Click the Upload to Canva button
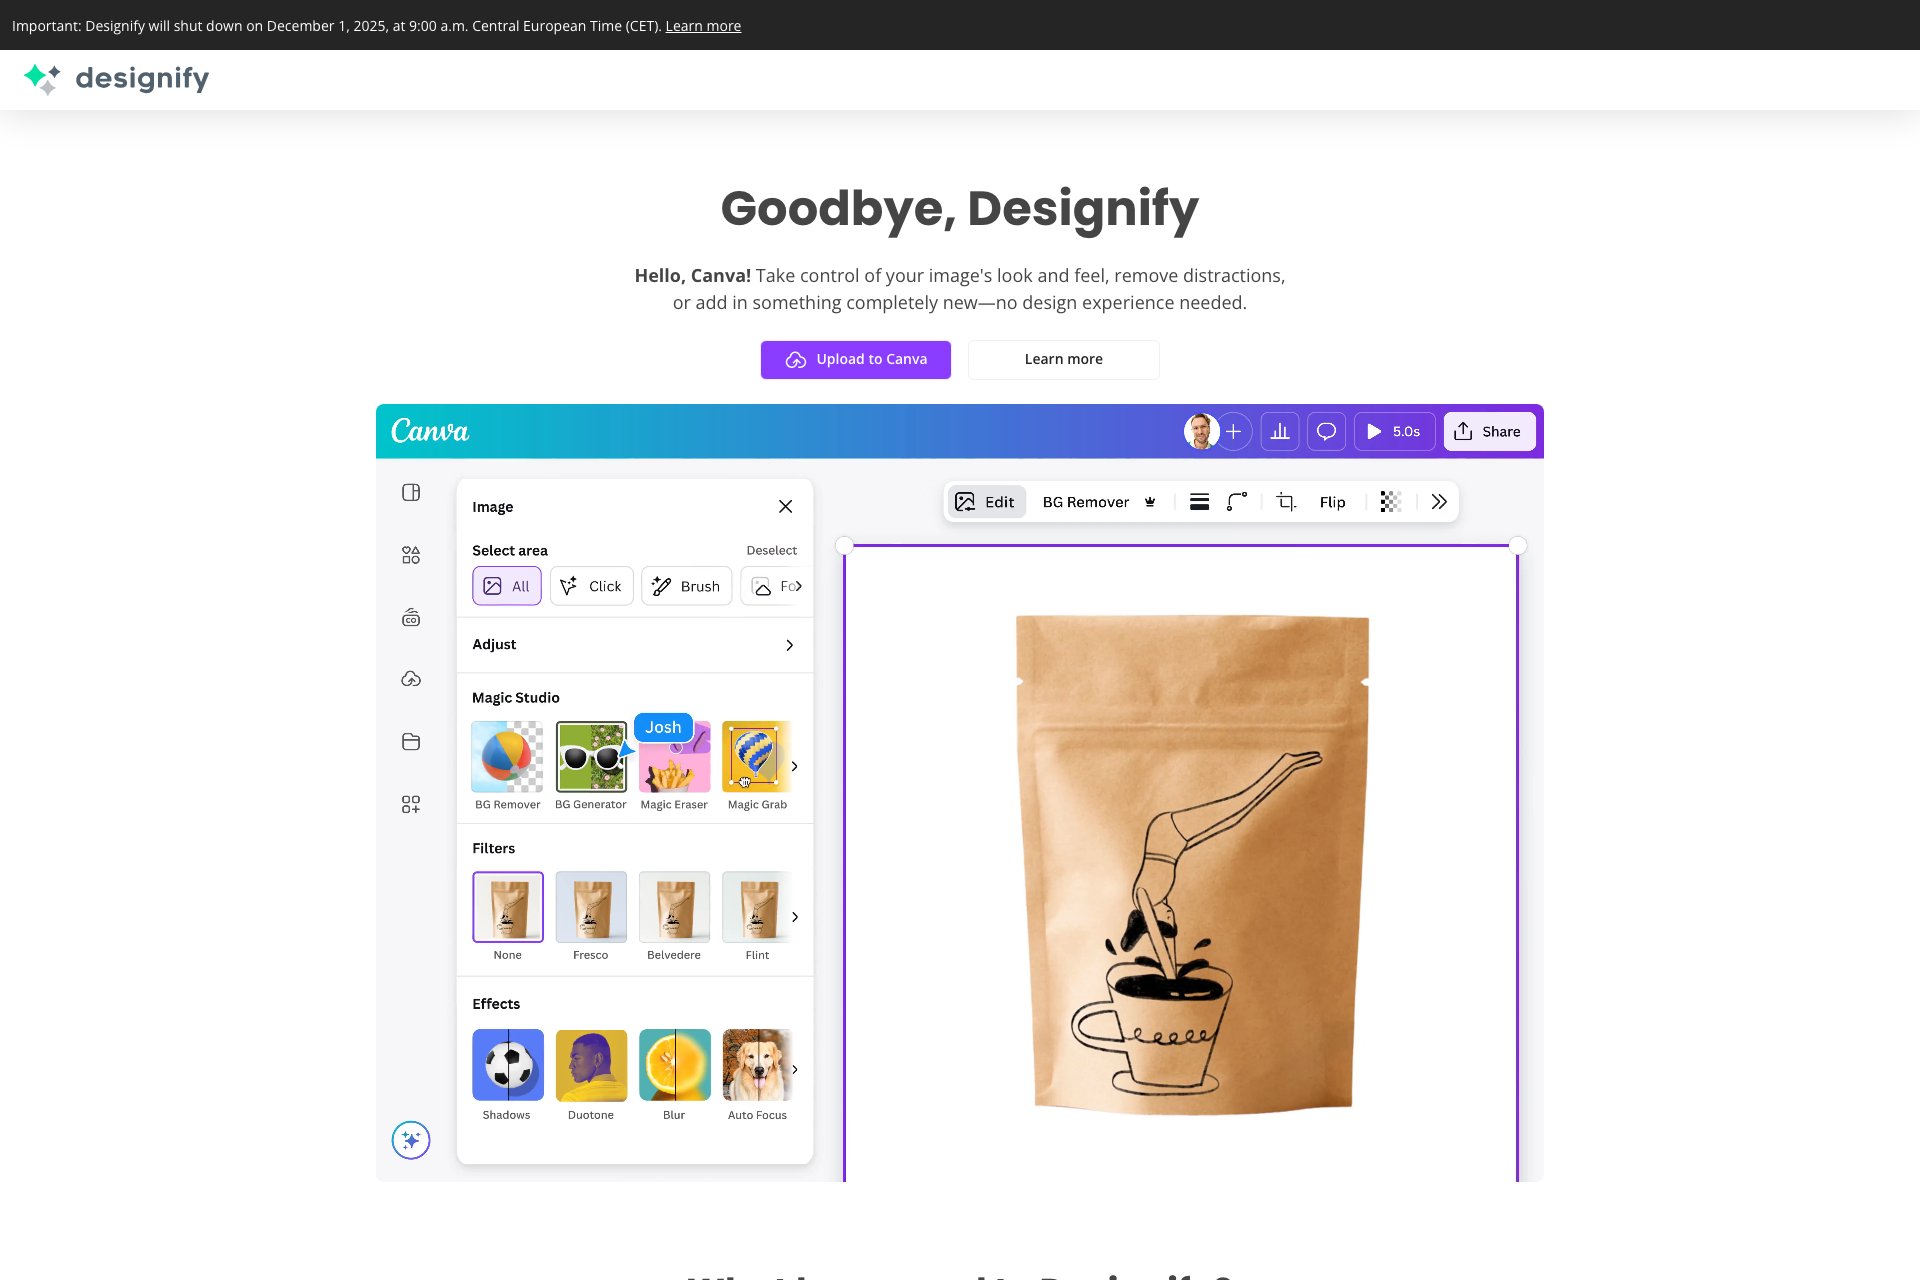Image resolution: width=1920 pixels, height=1280 pixels. pyautogui.click(x=855, y=359)
